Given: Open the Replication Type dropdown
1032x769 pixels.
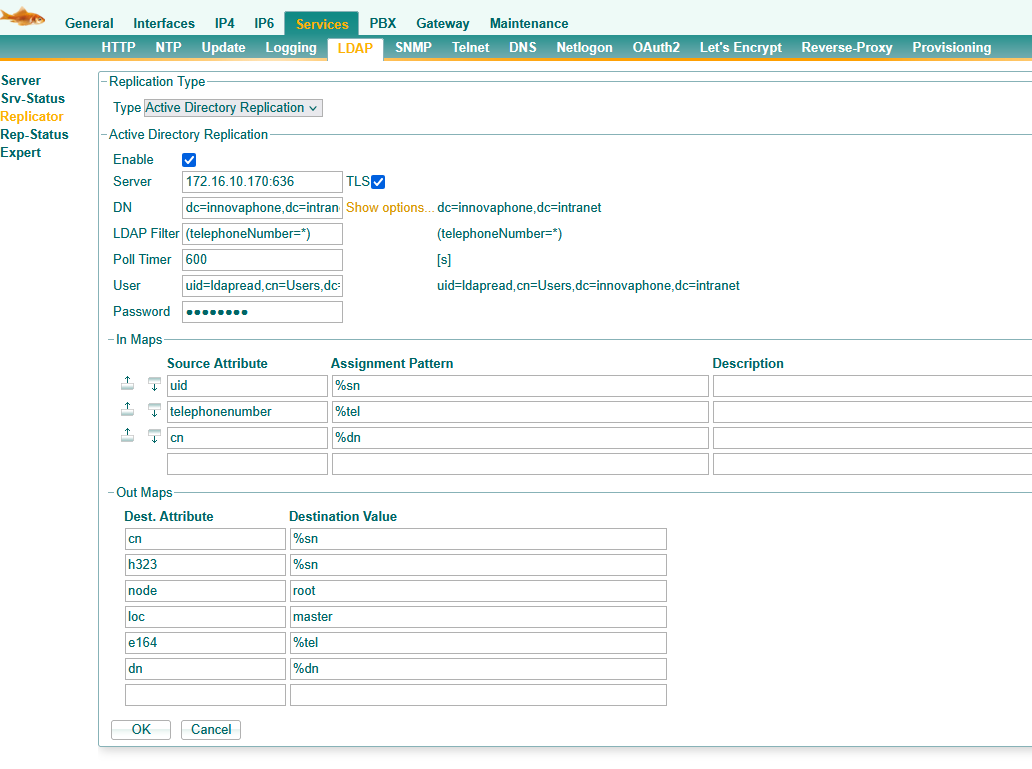Looking at the screenshot, I should pyautogui.click(x=233, y=108).
